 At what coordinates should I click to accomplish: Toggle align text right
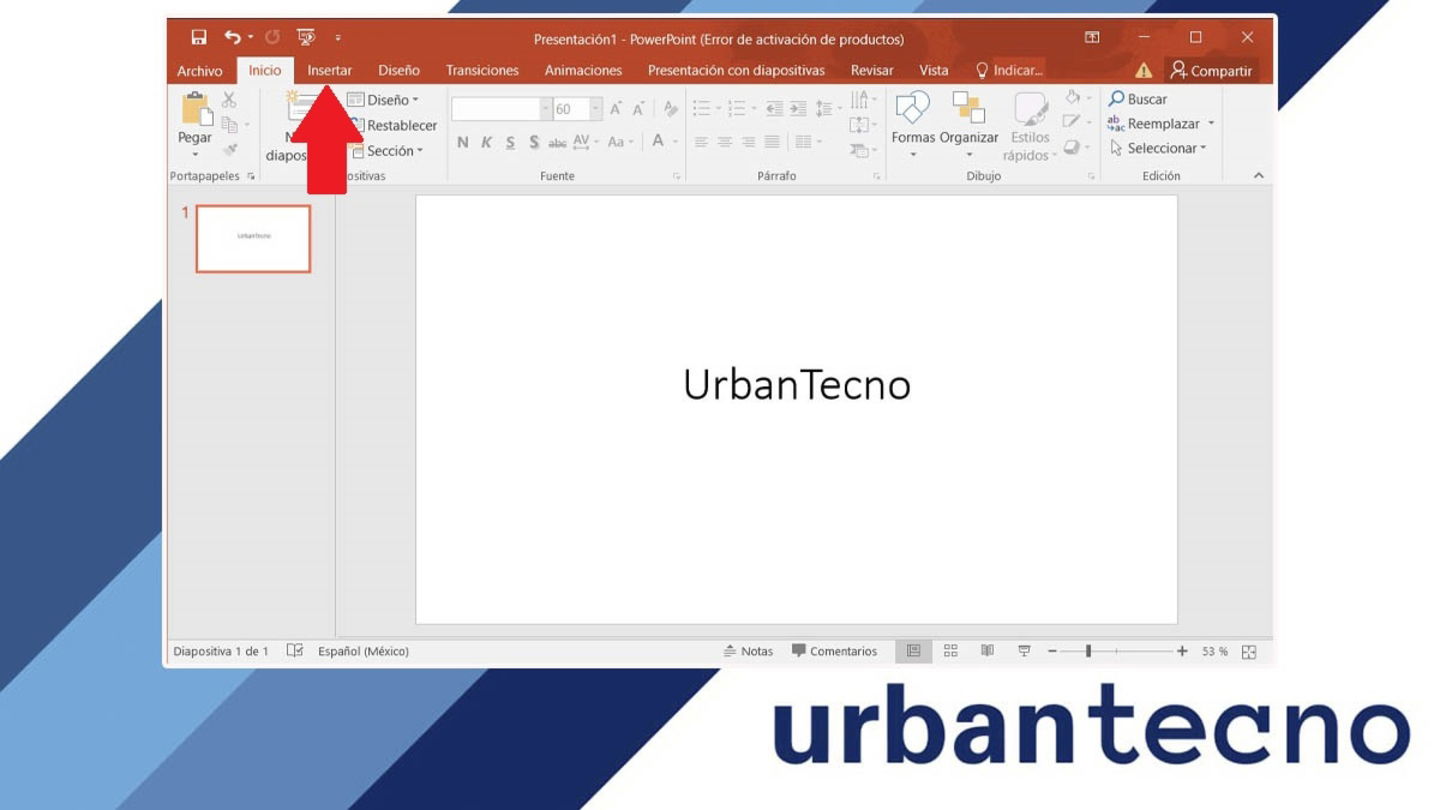coord(748,142)
